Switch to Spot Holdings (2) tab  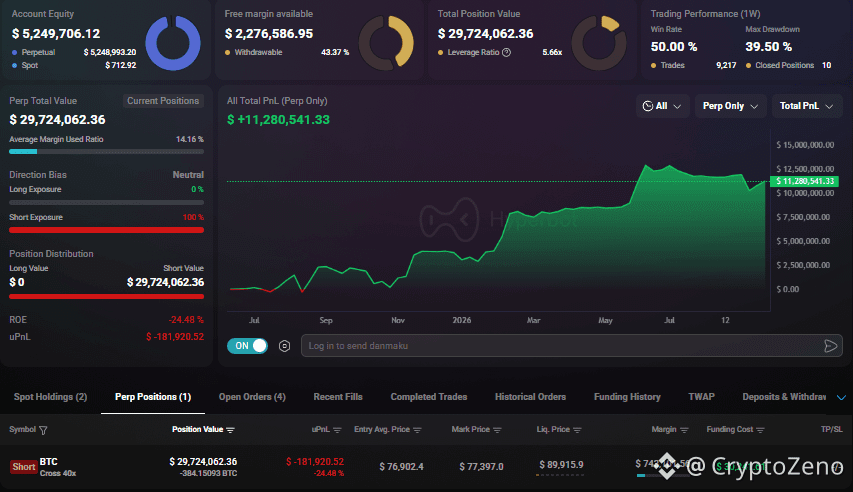click(x=50, y=397)
